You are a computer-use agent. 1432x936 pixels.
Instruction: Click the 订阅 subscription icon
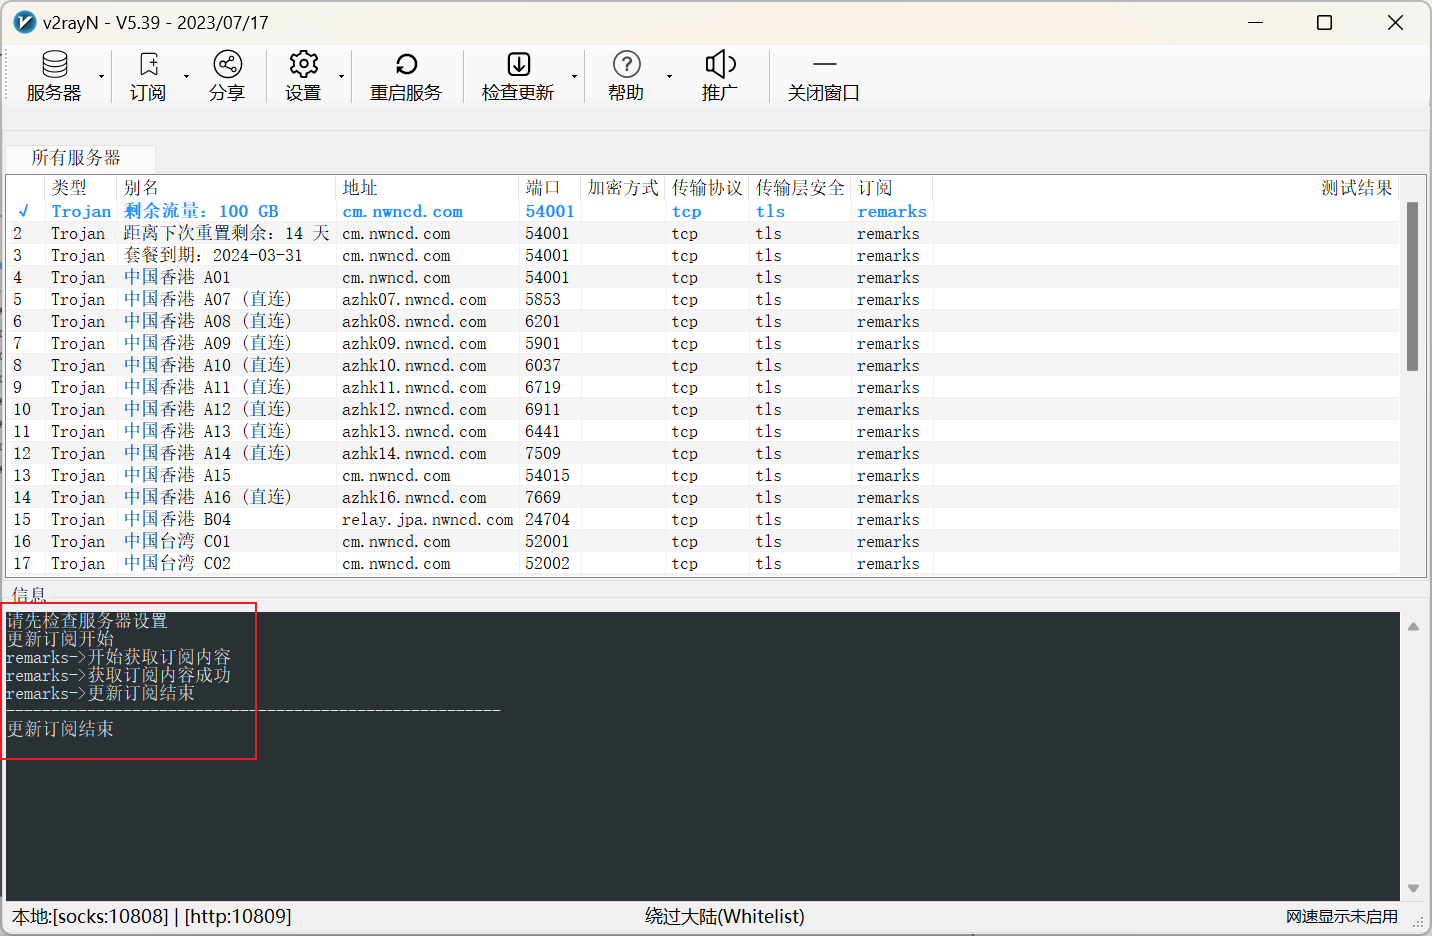pos(148,66)
